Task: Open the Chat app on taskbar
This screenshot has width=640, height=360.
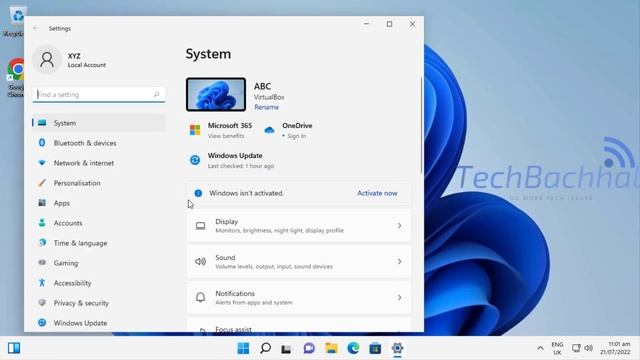Action: click(309, 348)
